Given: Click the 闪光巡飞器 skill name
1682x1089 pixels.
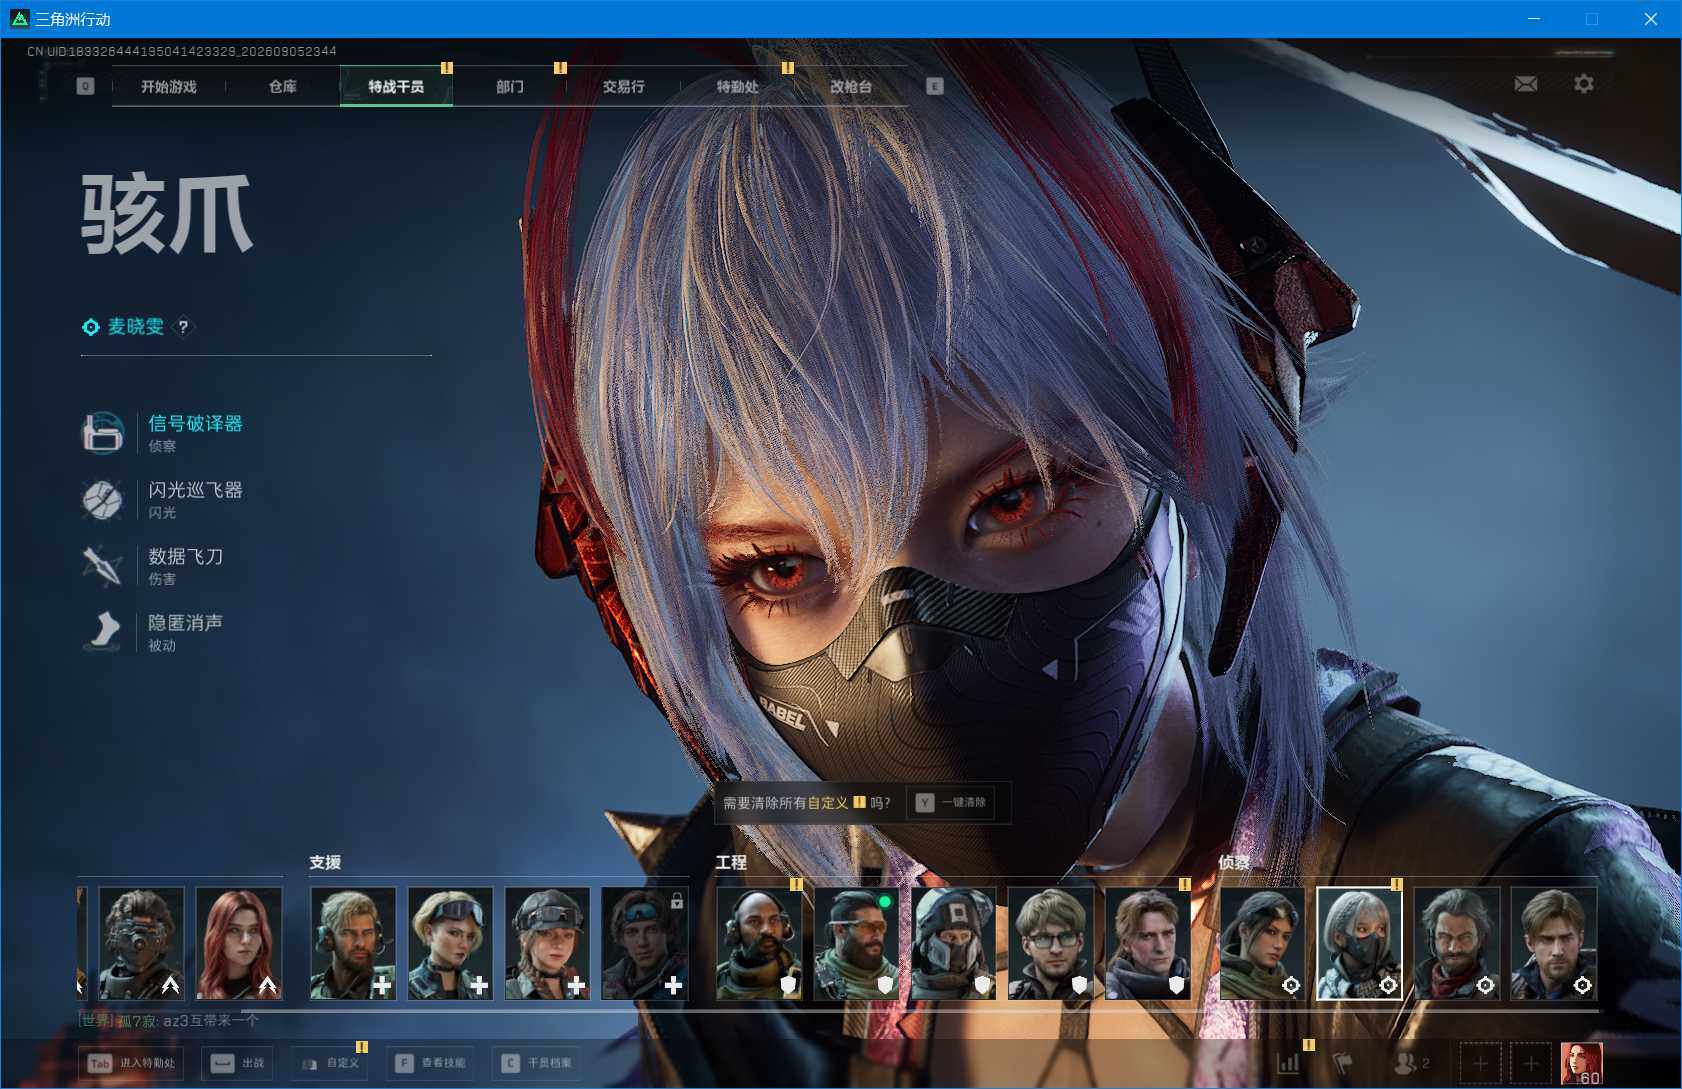Looking at the screenshot, I should 196,490.
